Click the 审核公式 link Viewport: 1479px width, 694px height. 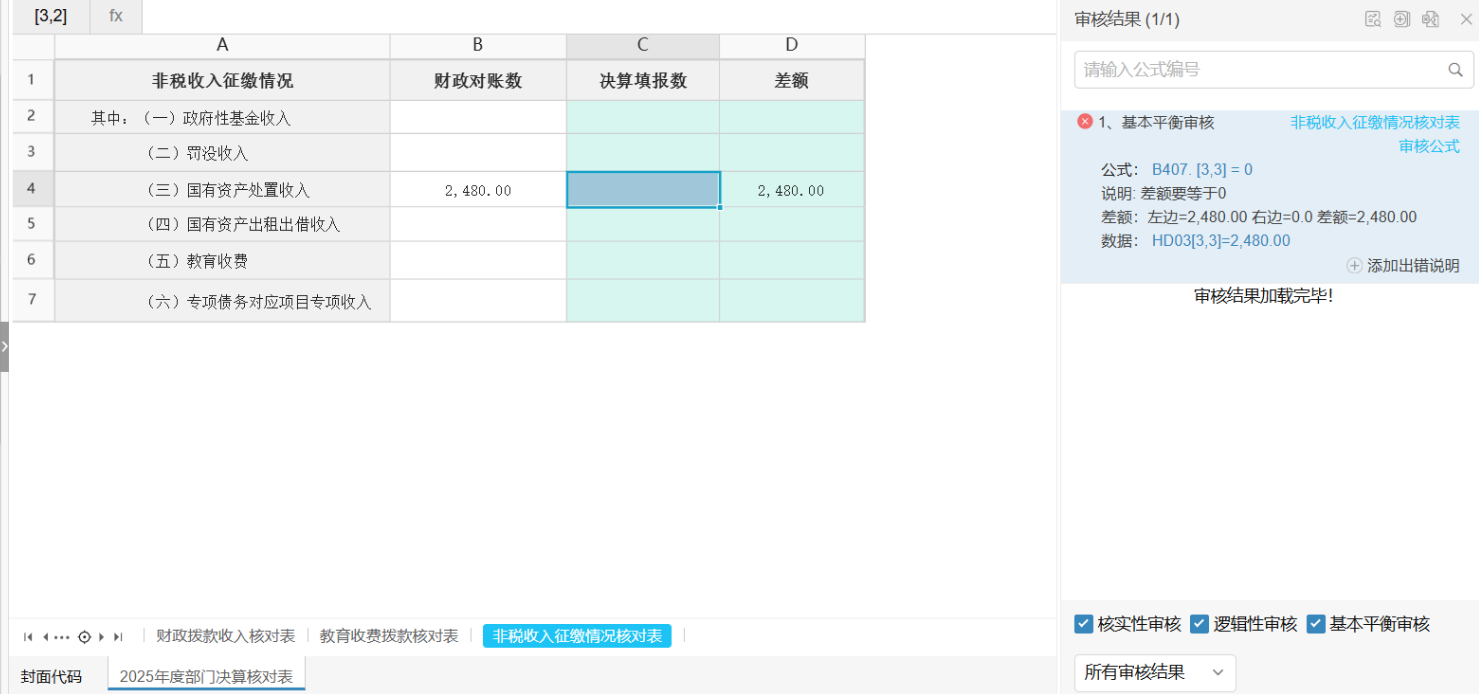point(1429,146)
